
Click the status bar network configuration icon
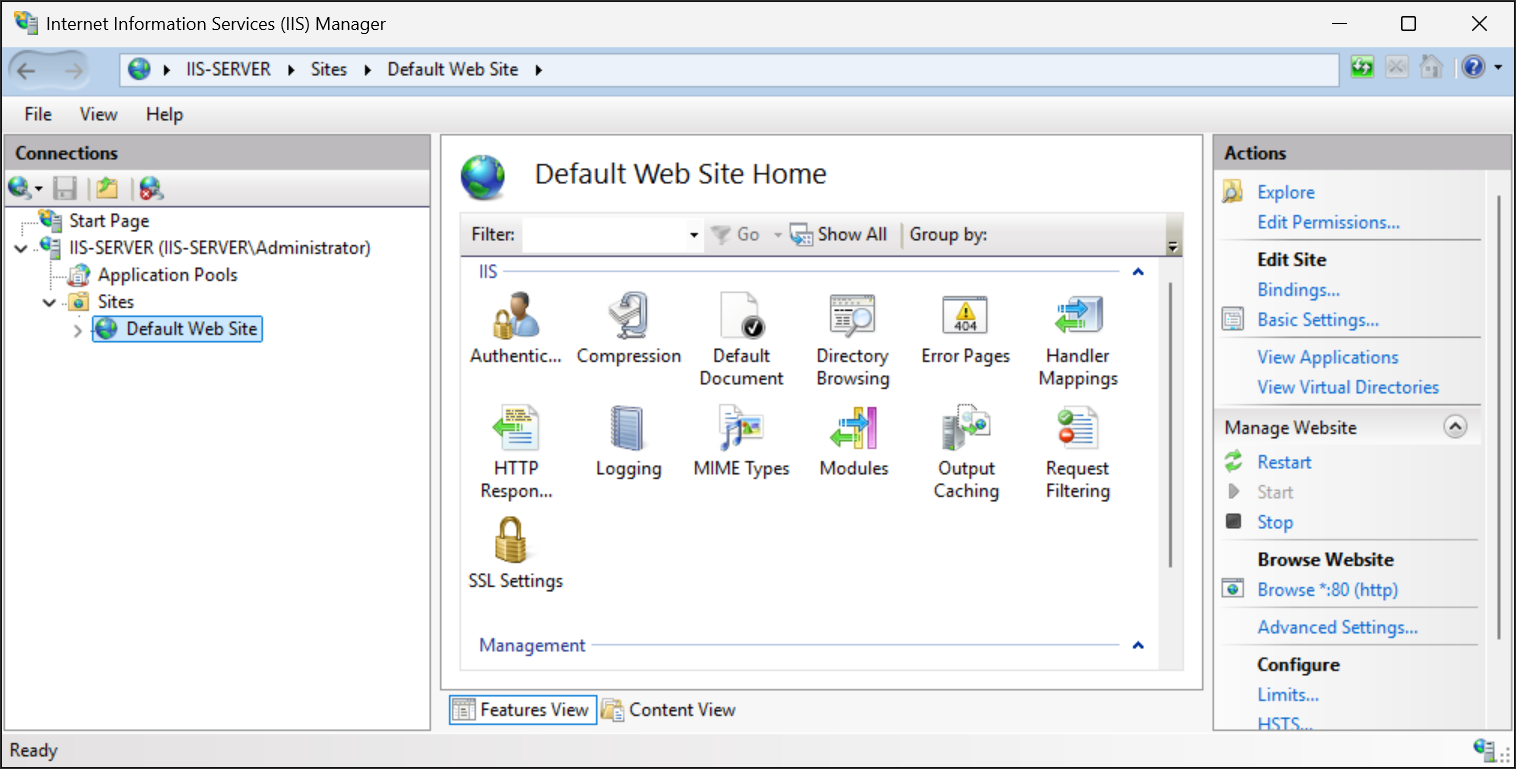pyautogui.click(x=1485, y=750)
